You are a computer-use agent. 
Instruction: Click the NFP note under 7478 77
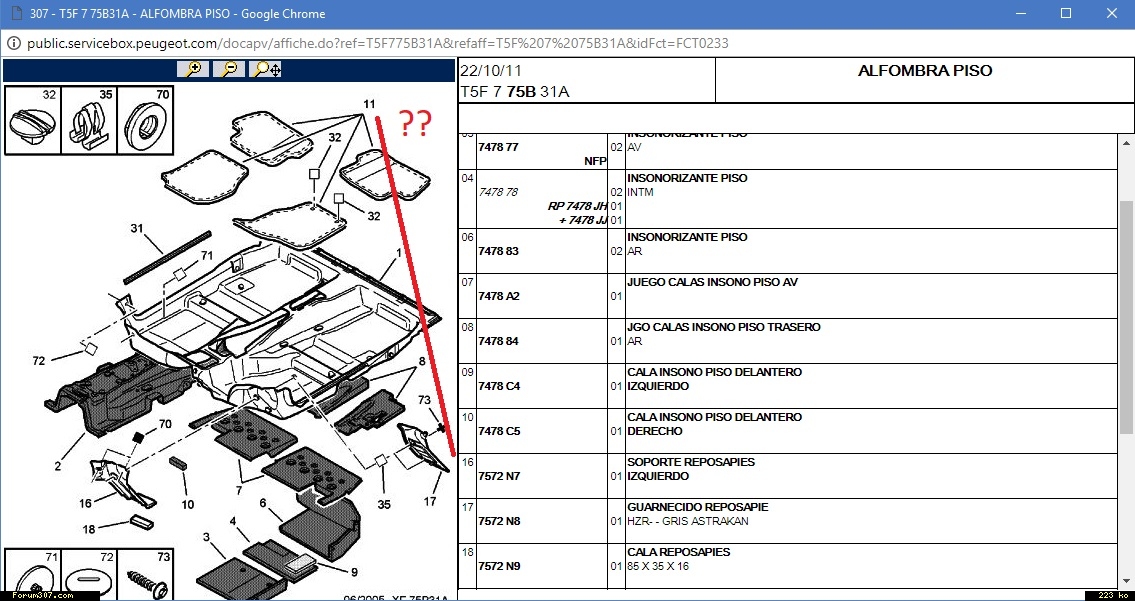tap(595, 161)
